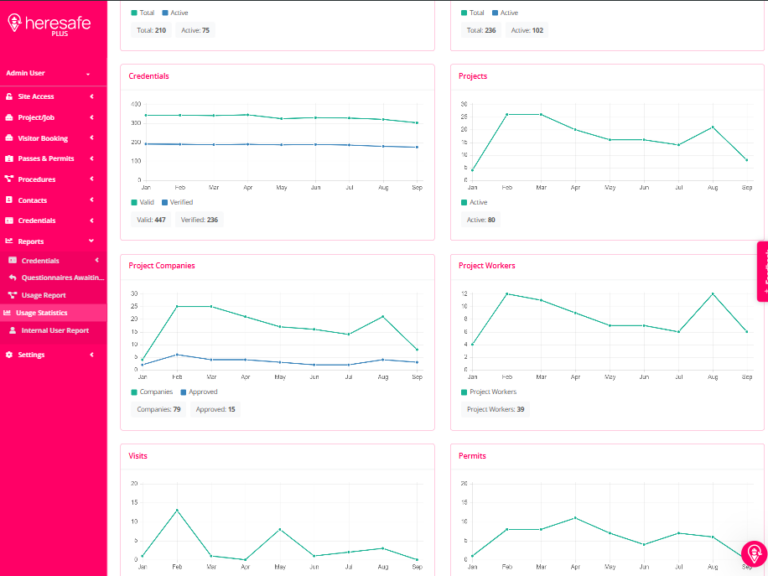Click the Valid: 447 badge
768x576 pixels.
pos(151,220)
